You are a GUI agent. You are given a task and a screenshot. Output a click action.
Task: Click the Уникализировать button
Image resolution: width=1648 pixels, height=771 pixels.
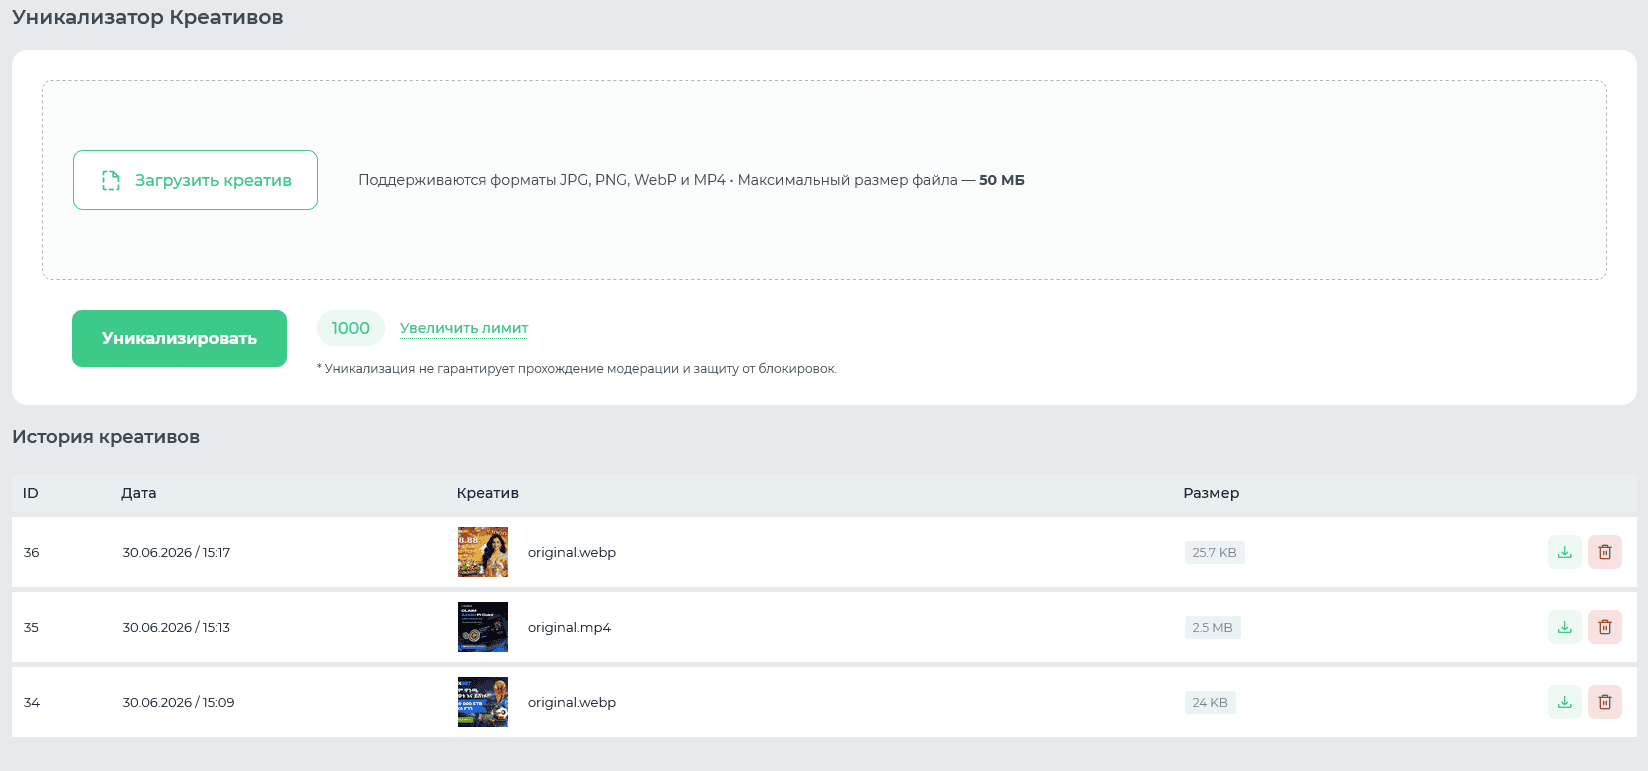pos(179,338)
